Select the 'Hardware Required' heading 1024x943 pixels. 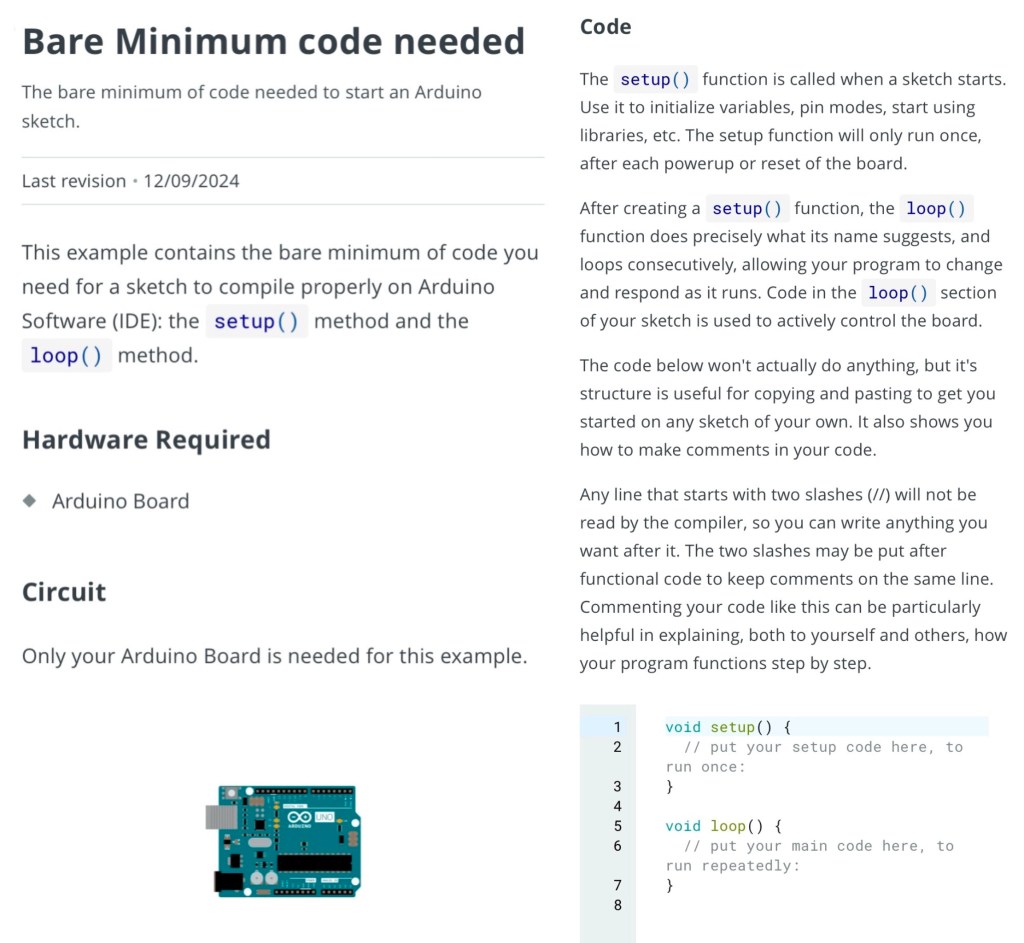click(146, 440)
